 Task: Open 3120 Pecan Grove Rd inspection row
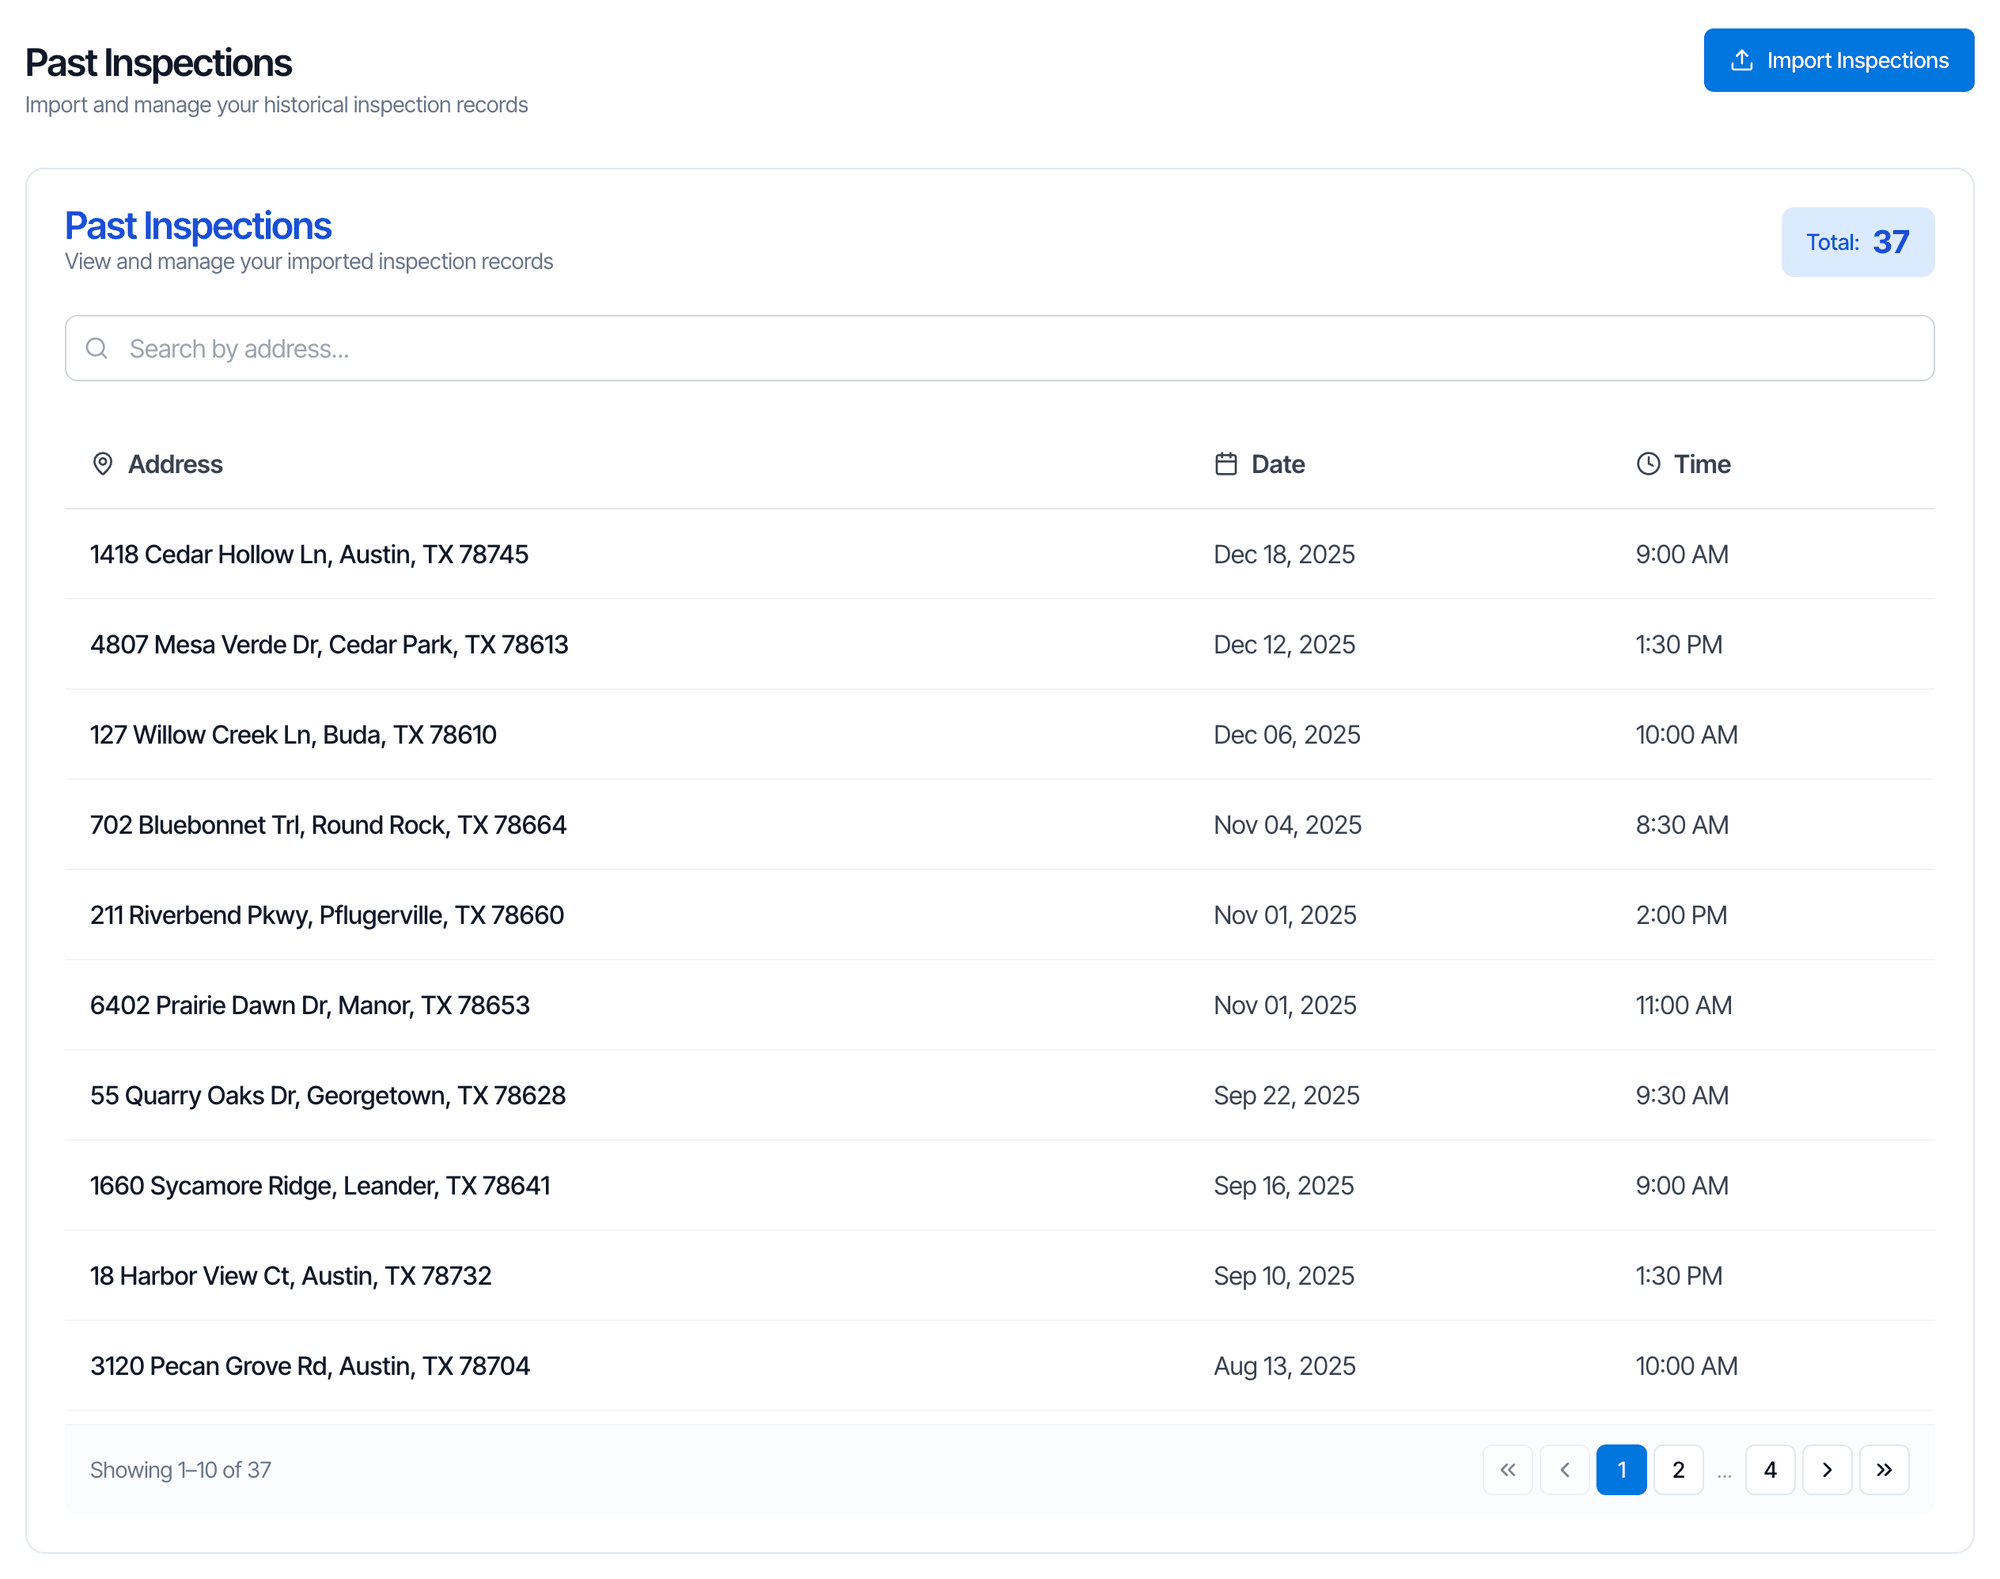[x=999, y=1365]
